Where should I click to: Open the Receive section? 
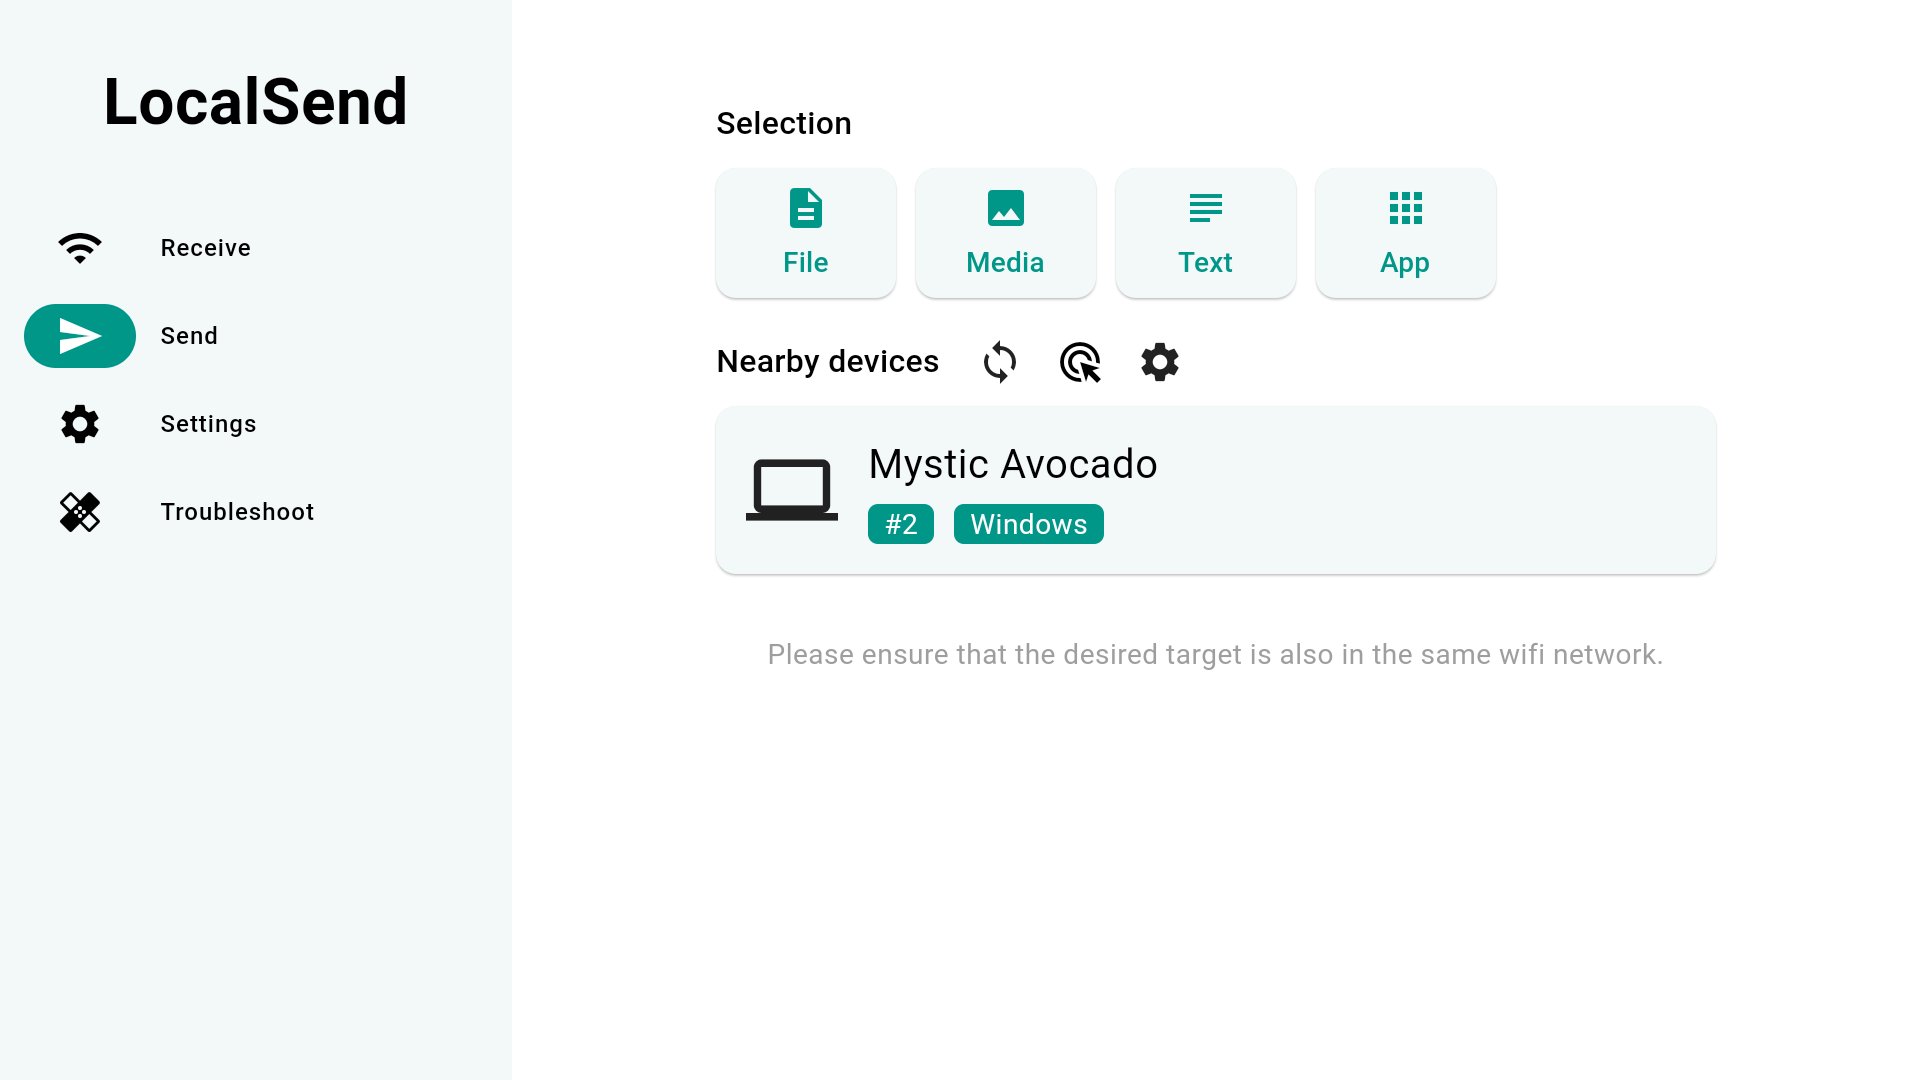[x=205, y=248]
